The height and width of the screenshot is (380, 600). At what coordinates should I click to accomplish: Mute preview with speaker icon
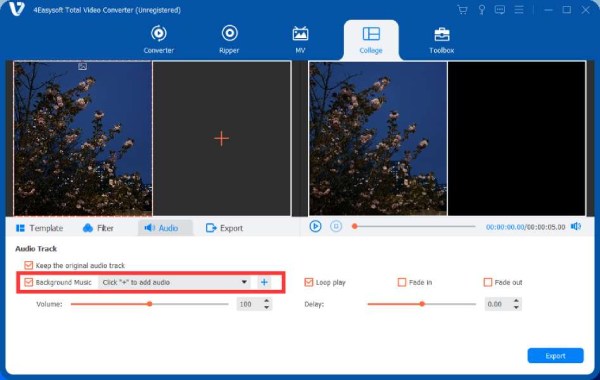[576, 227]
